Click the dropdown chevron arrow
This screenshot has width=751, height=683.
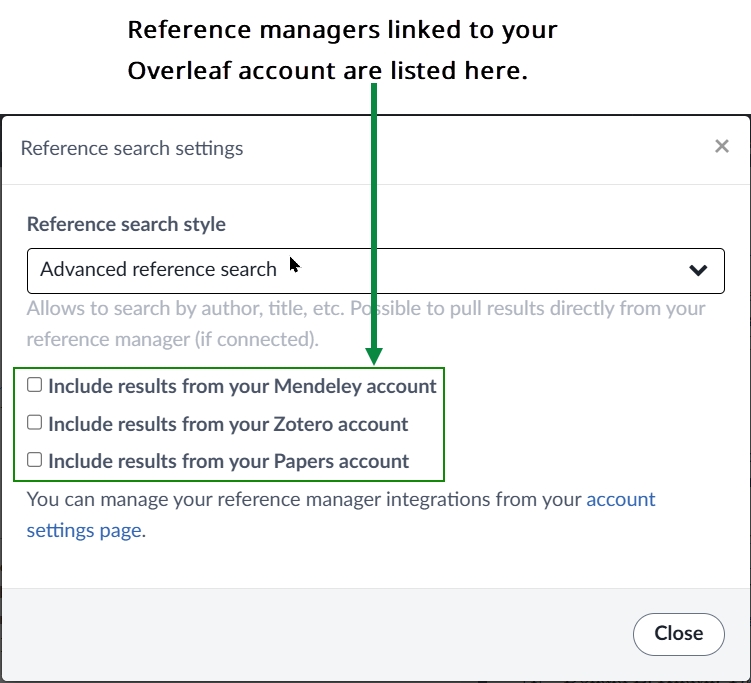(698, 270)
